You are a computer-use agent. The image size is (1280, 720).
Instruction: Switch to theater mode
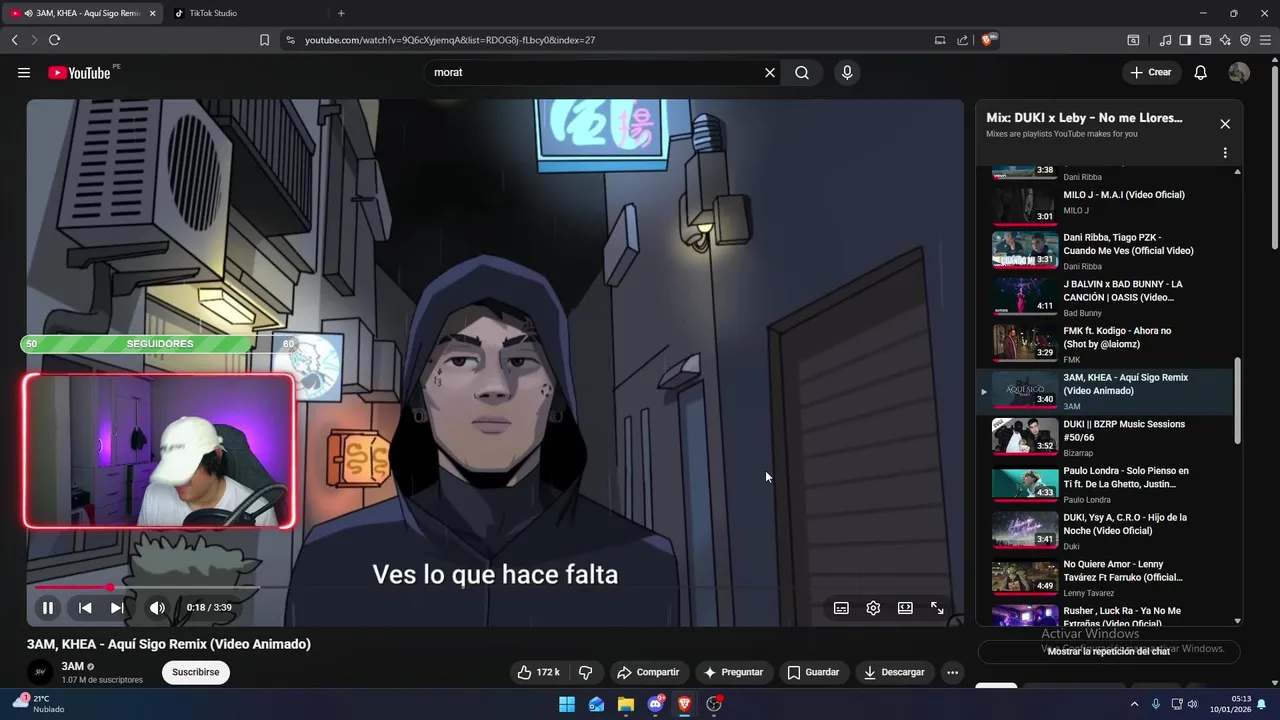pyautogui.click(x=905, y=608)
